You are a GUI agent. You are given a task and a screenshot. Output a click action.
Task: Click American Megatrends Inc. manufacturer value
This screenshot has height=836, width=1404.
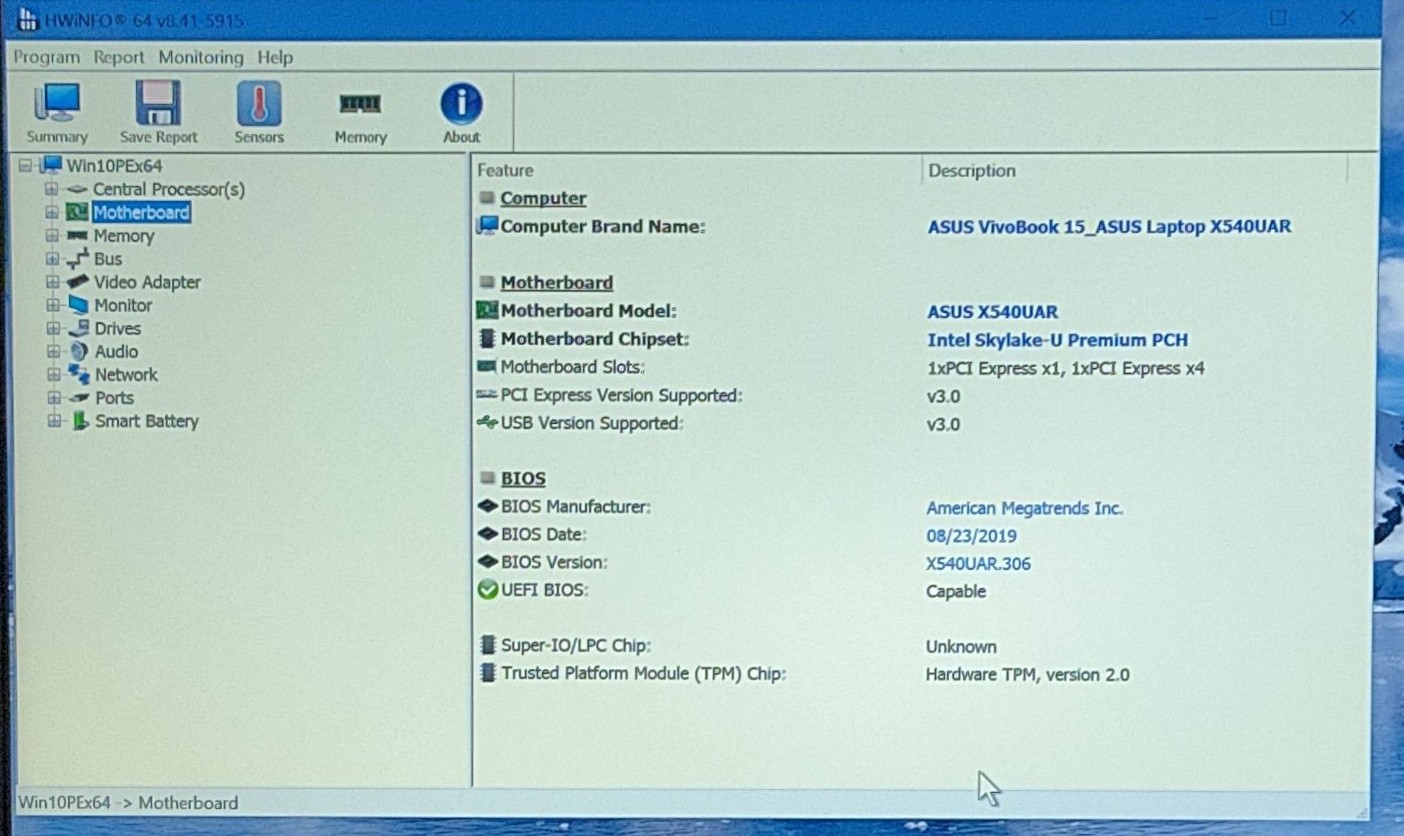[1025, 508]
